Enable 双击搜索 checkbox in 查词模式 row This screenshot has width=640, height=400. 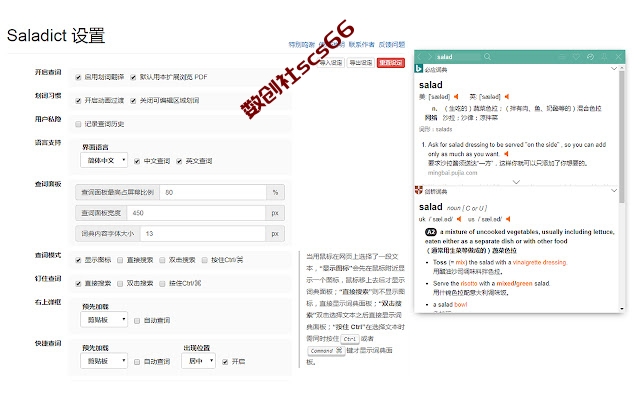coord(162,260)
